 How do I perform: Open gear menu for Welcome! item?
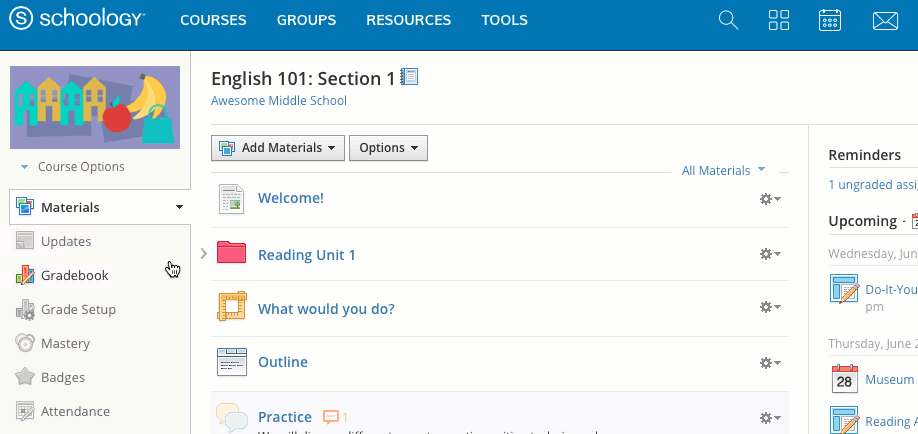769,199
